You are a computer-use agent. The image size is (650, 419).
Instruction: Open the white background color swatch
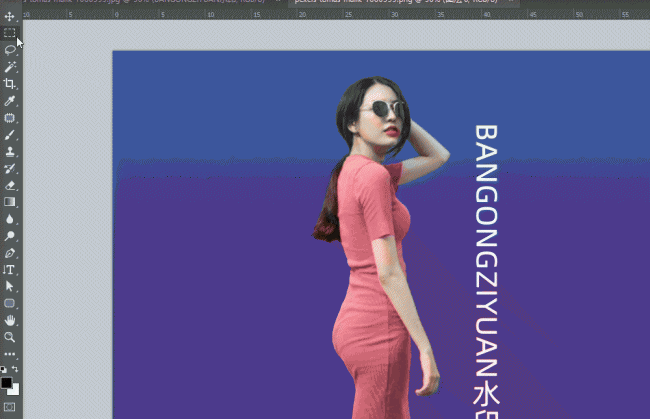[x=15, y=390]
